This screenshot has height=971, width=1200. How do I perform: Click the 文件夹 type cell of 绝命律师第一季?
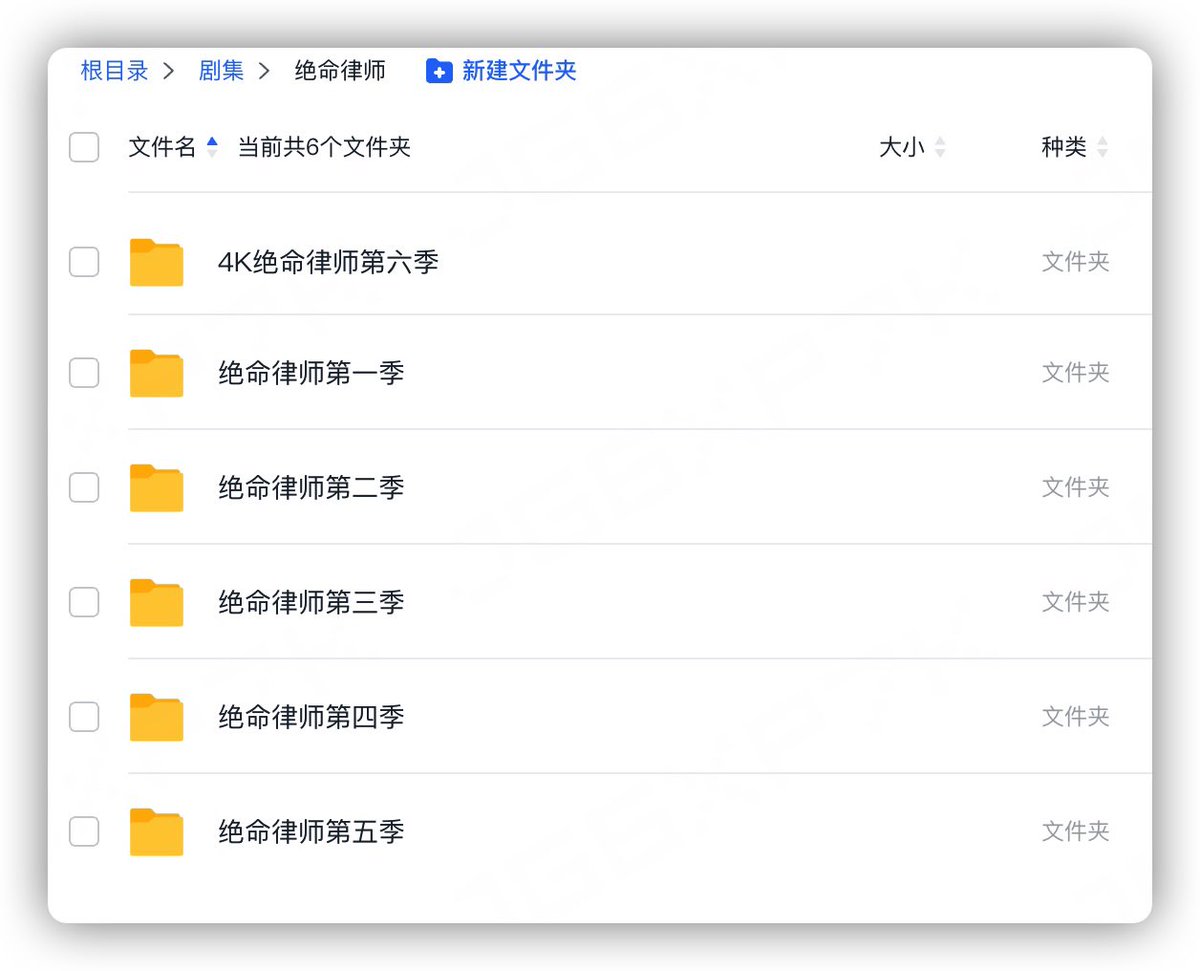pos(1076,373)
